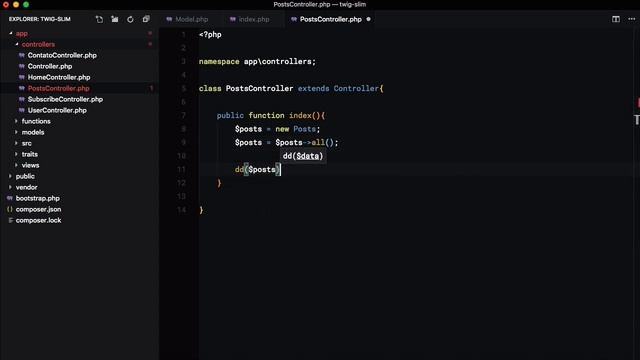Viewport: 640px width, 360px height.
Task: Open bootstrap.php from Explorer
Action: click(38, 198)
